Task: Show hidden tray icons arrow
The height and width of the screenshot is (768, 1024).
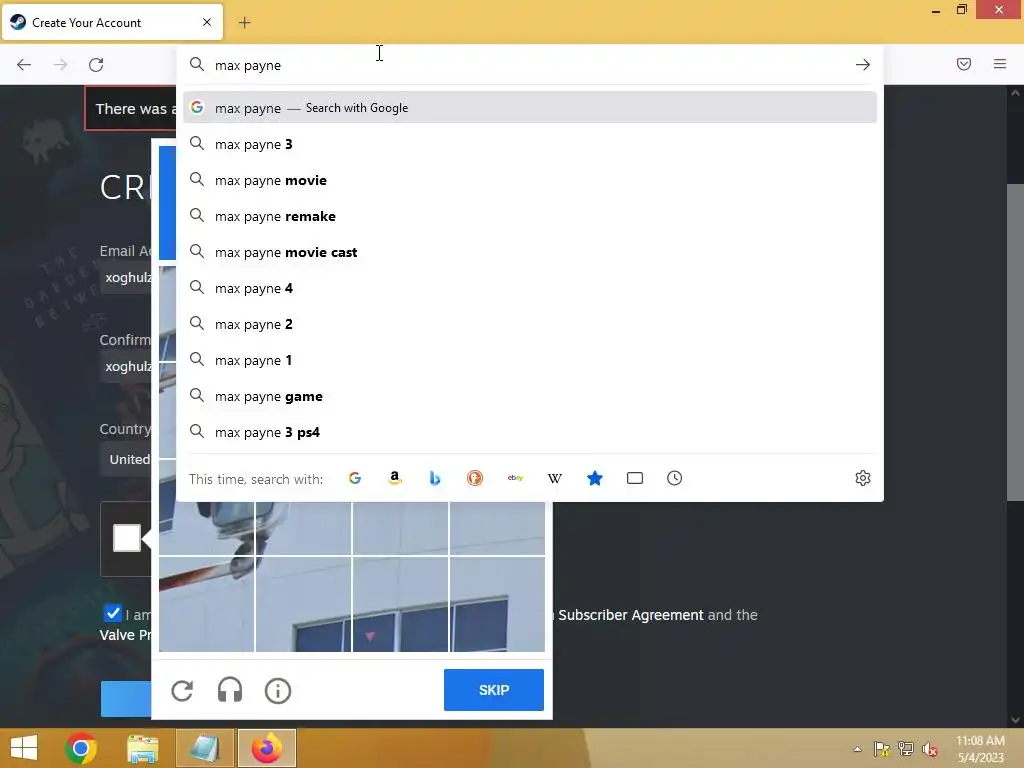Action: 857,749
